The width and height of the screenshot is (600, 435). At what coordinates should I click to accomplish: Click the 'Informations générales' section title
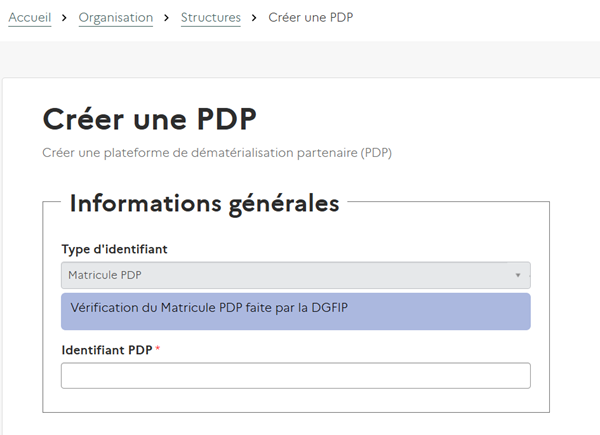click(x=204, y=204)
